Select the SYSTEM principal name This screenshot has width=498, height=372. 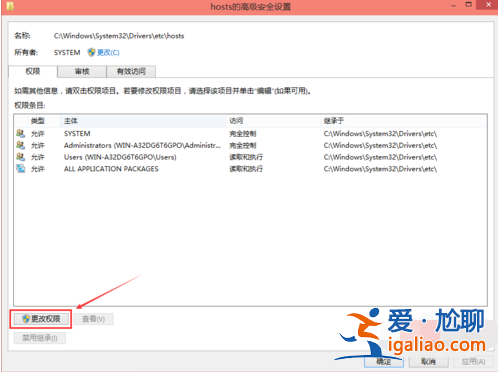click(x=77, y=134)
